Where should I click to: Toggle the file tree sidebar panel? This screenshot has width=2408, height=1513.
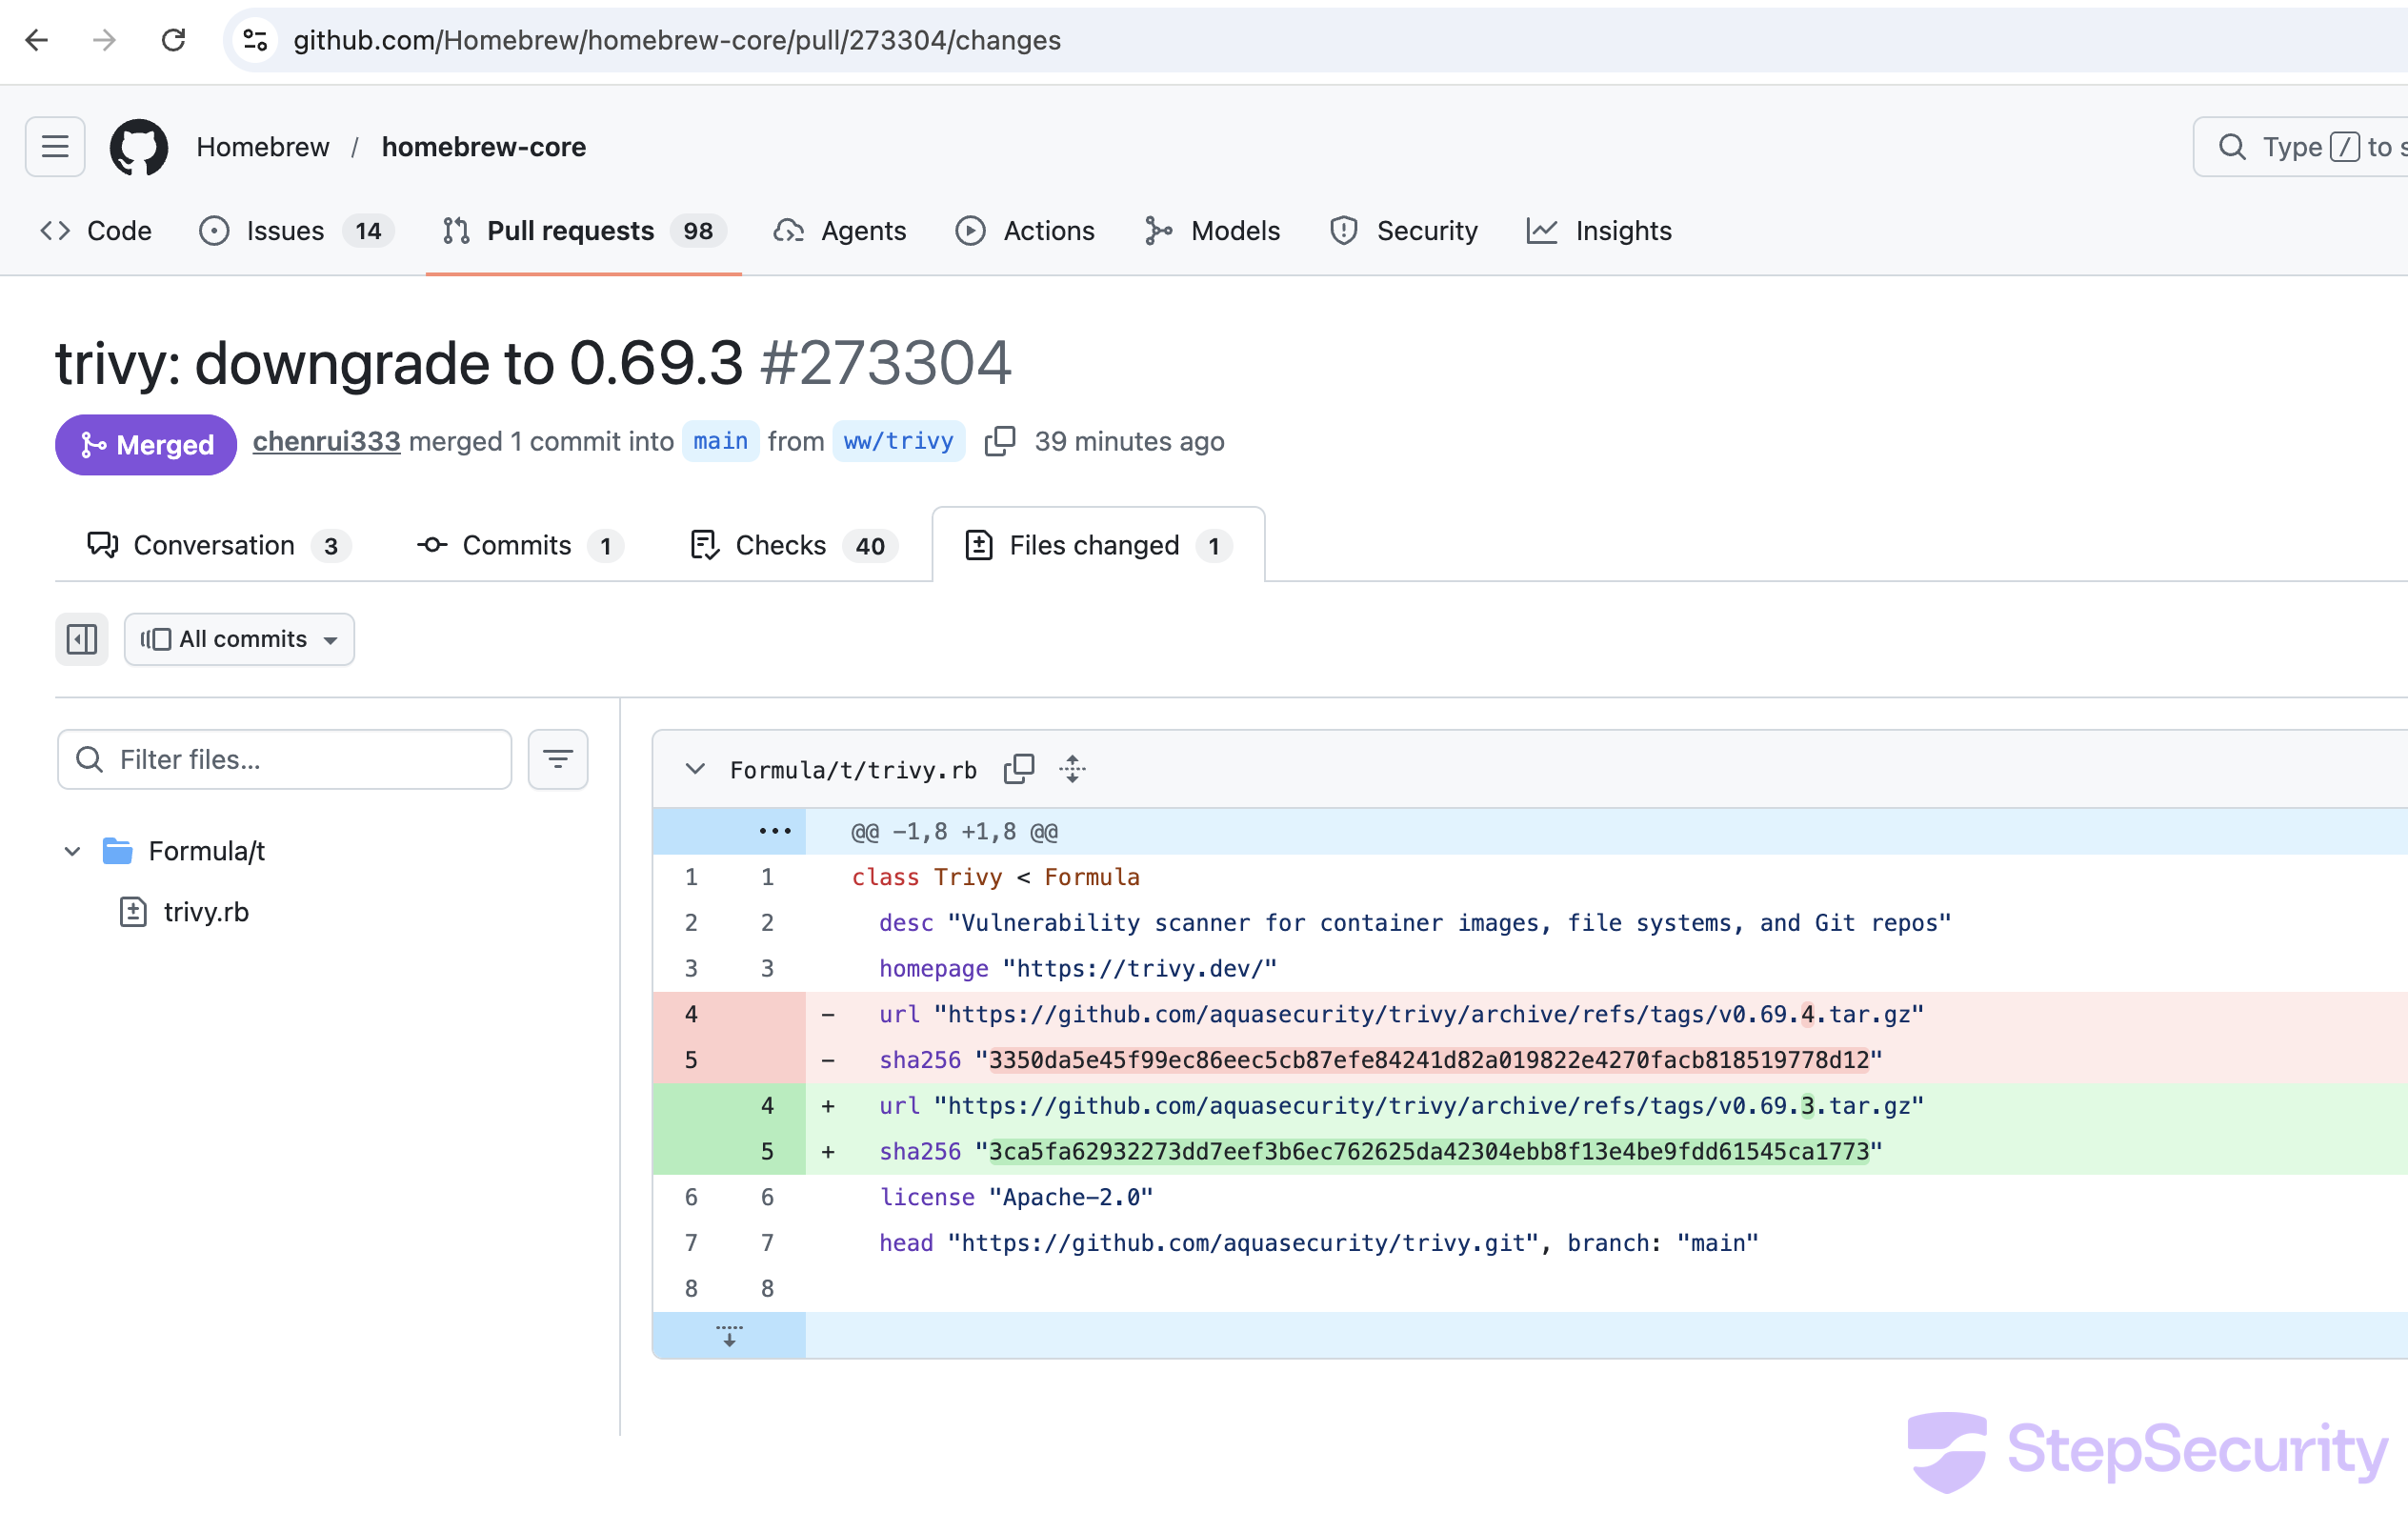pos(81,639)
